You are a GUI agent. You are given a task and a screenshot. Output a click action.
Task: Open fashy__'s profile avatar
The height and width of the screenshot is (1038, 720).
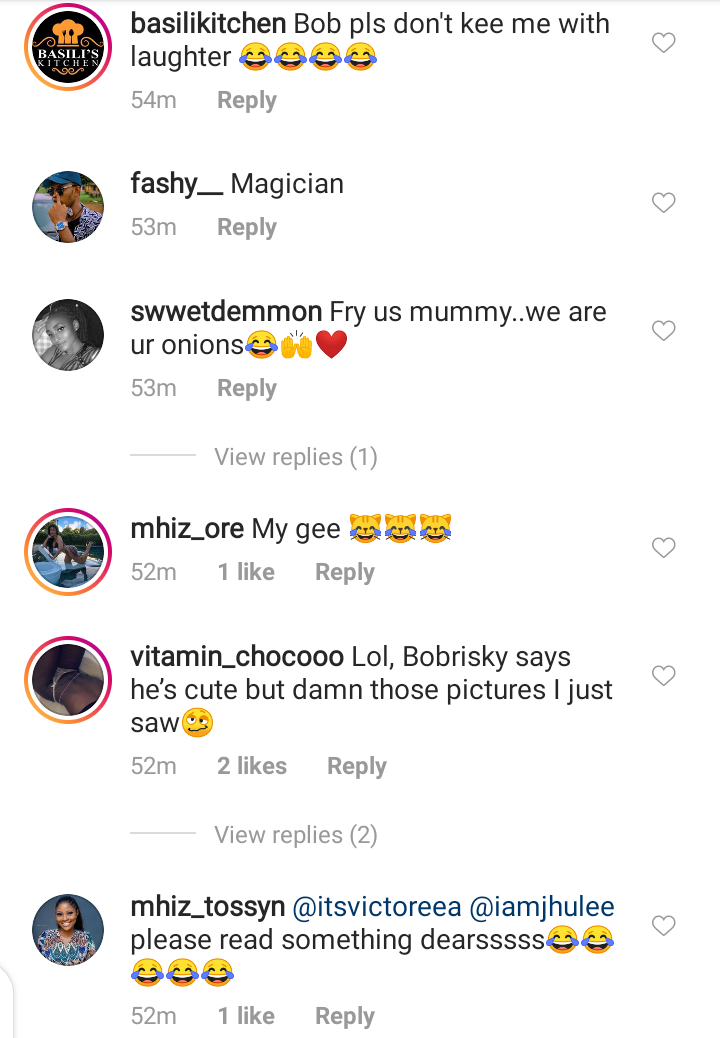tap(68, 207)
